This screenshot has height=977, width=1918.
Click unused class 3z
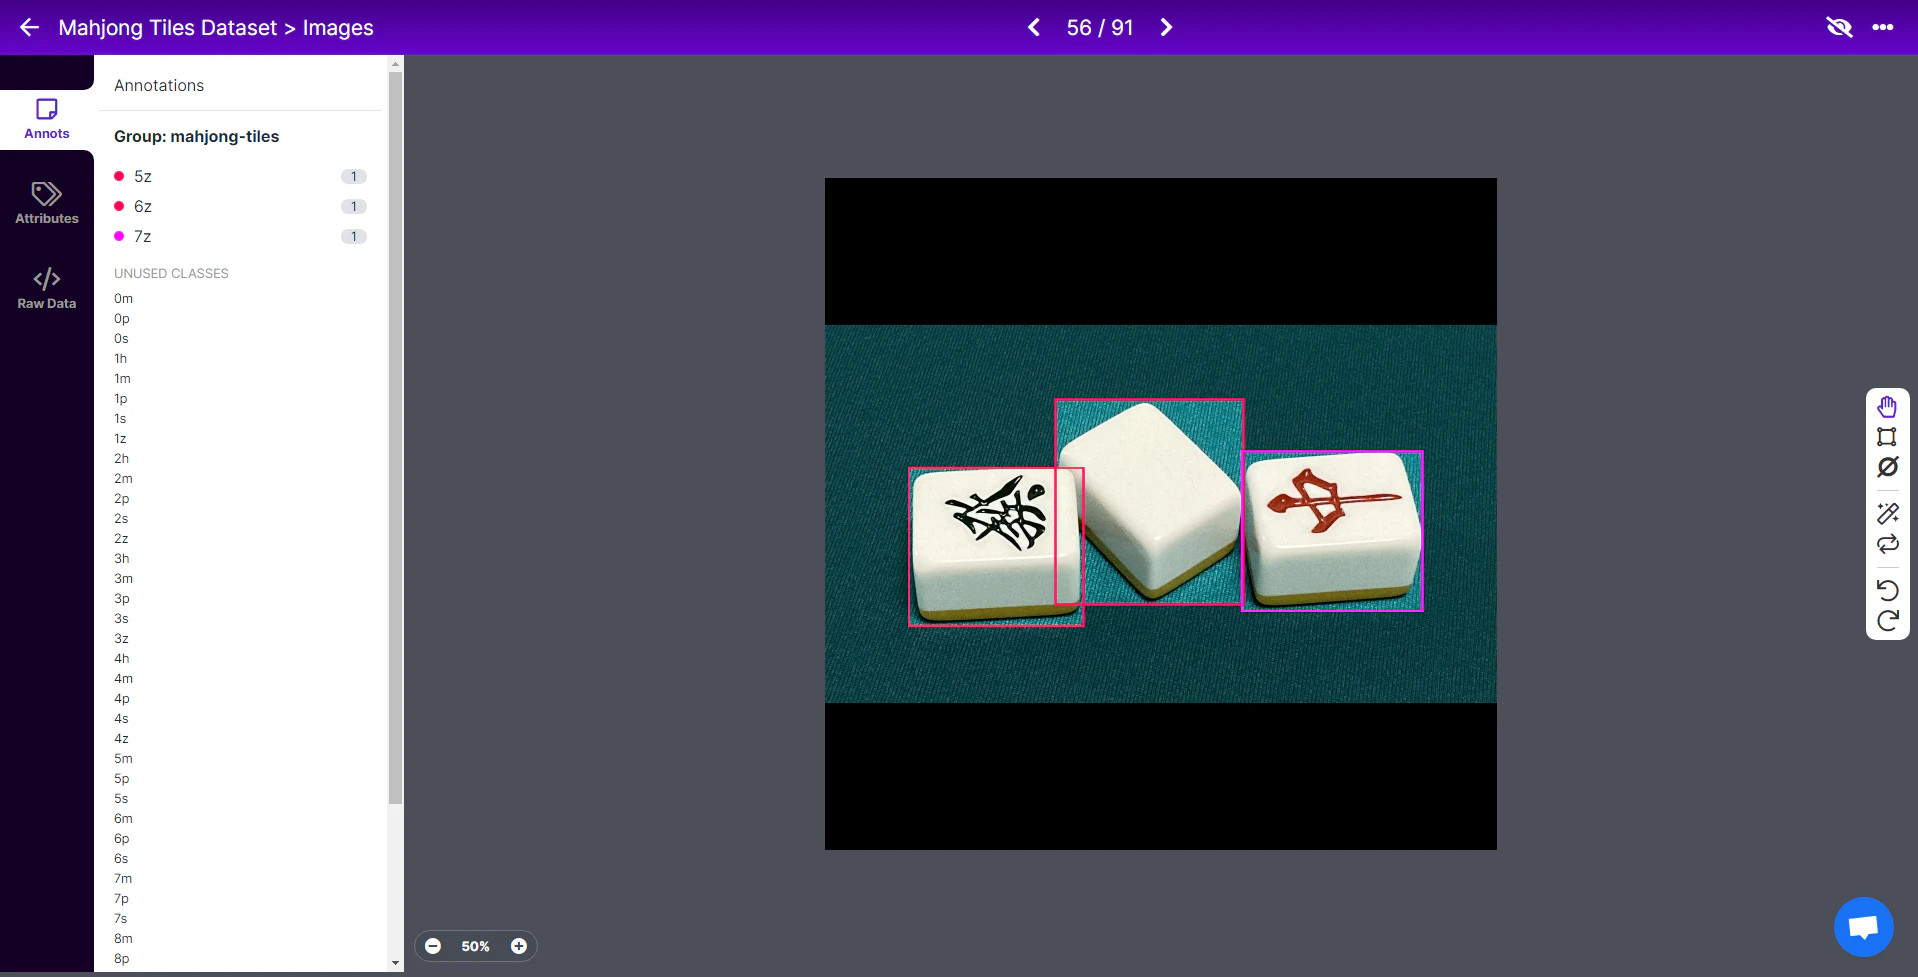click(x=121, y=638)
